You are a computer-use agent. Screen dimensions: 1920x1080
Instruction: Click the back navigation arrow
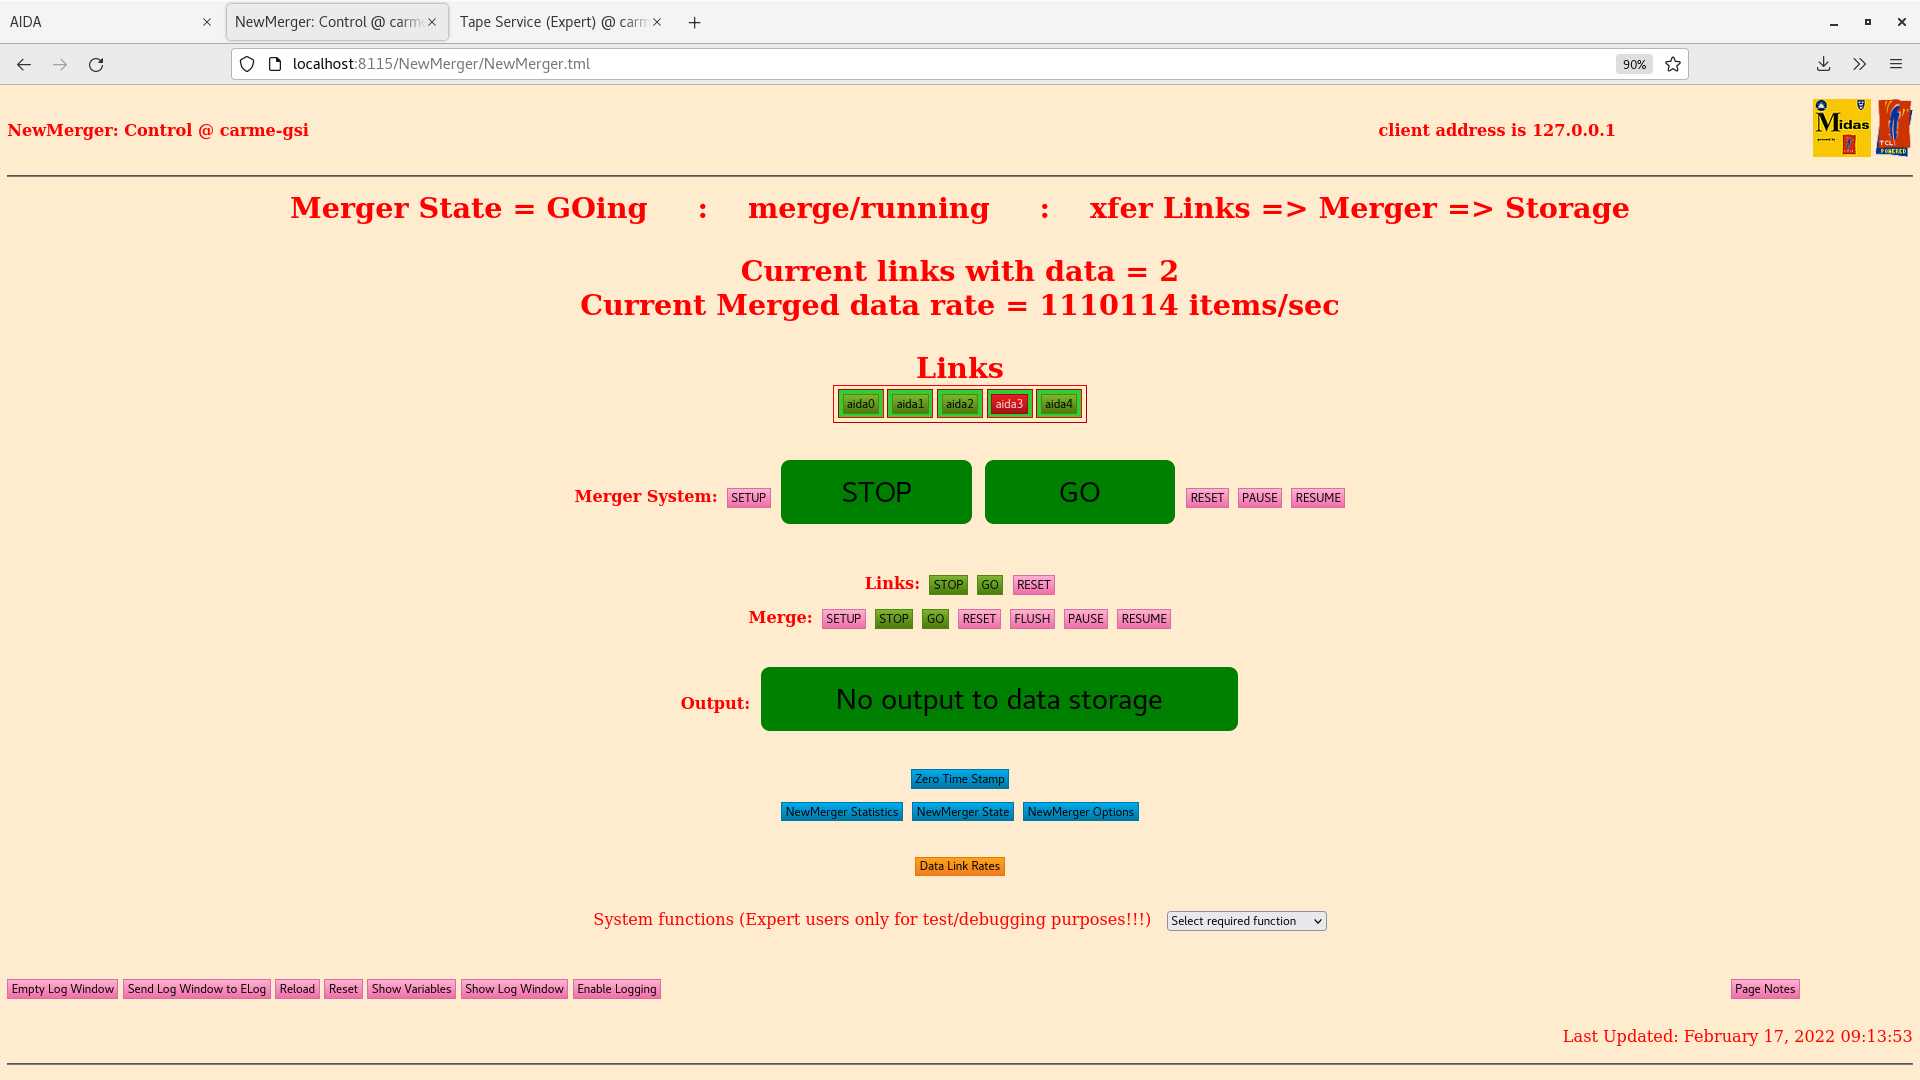pyautogui.click(x=24, y=64)
